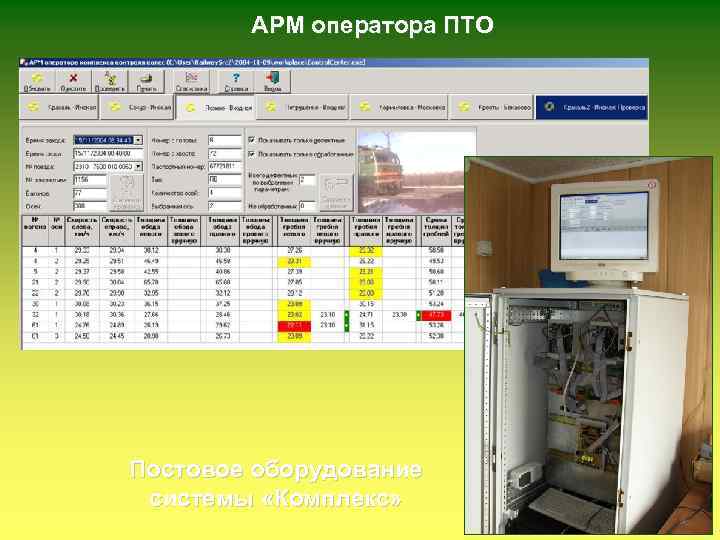
Task: Expand the 'Время захода' date dropdown
Action: [139, 140]
